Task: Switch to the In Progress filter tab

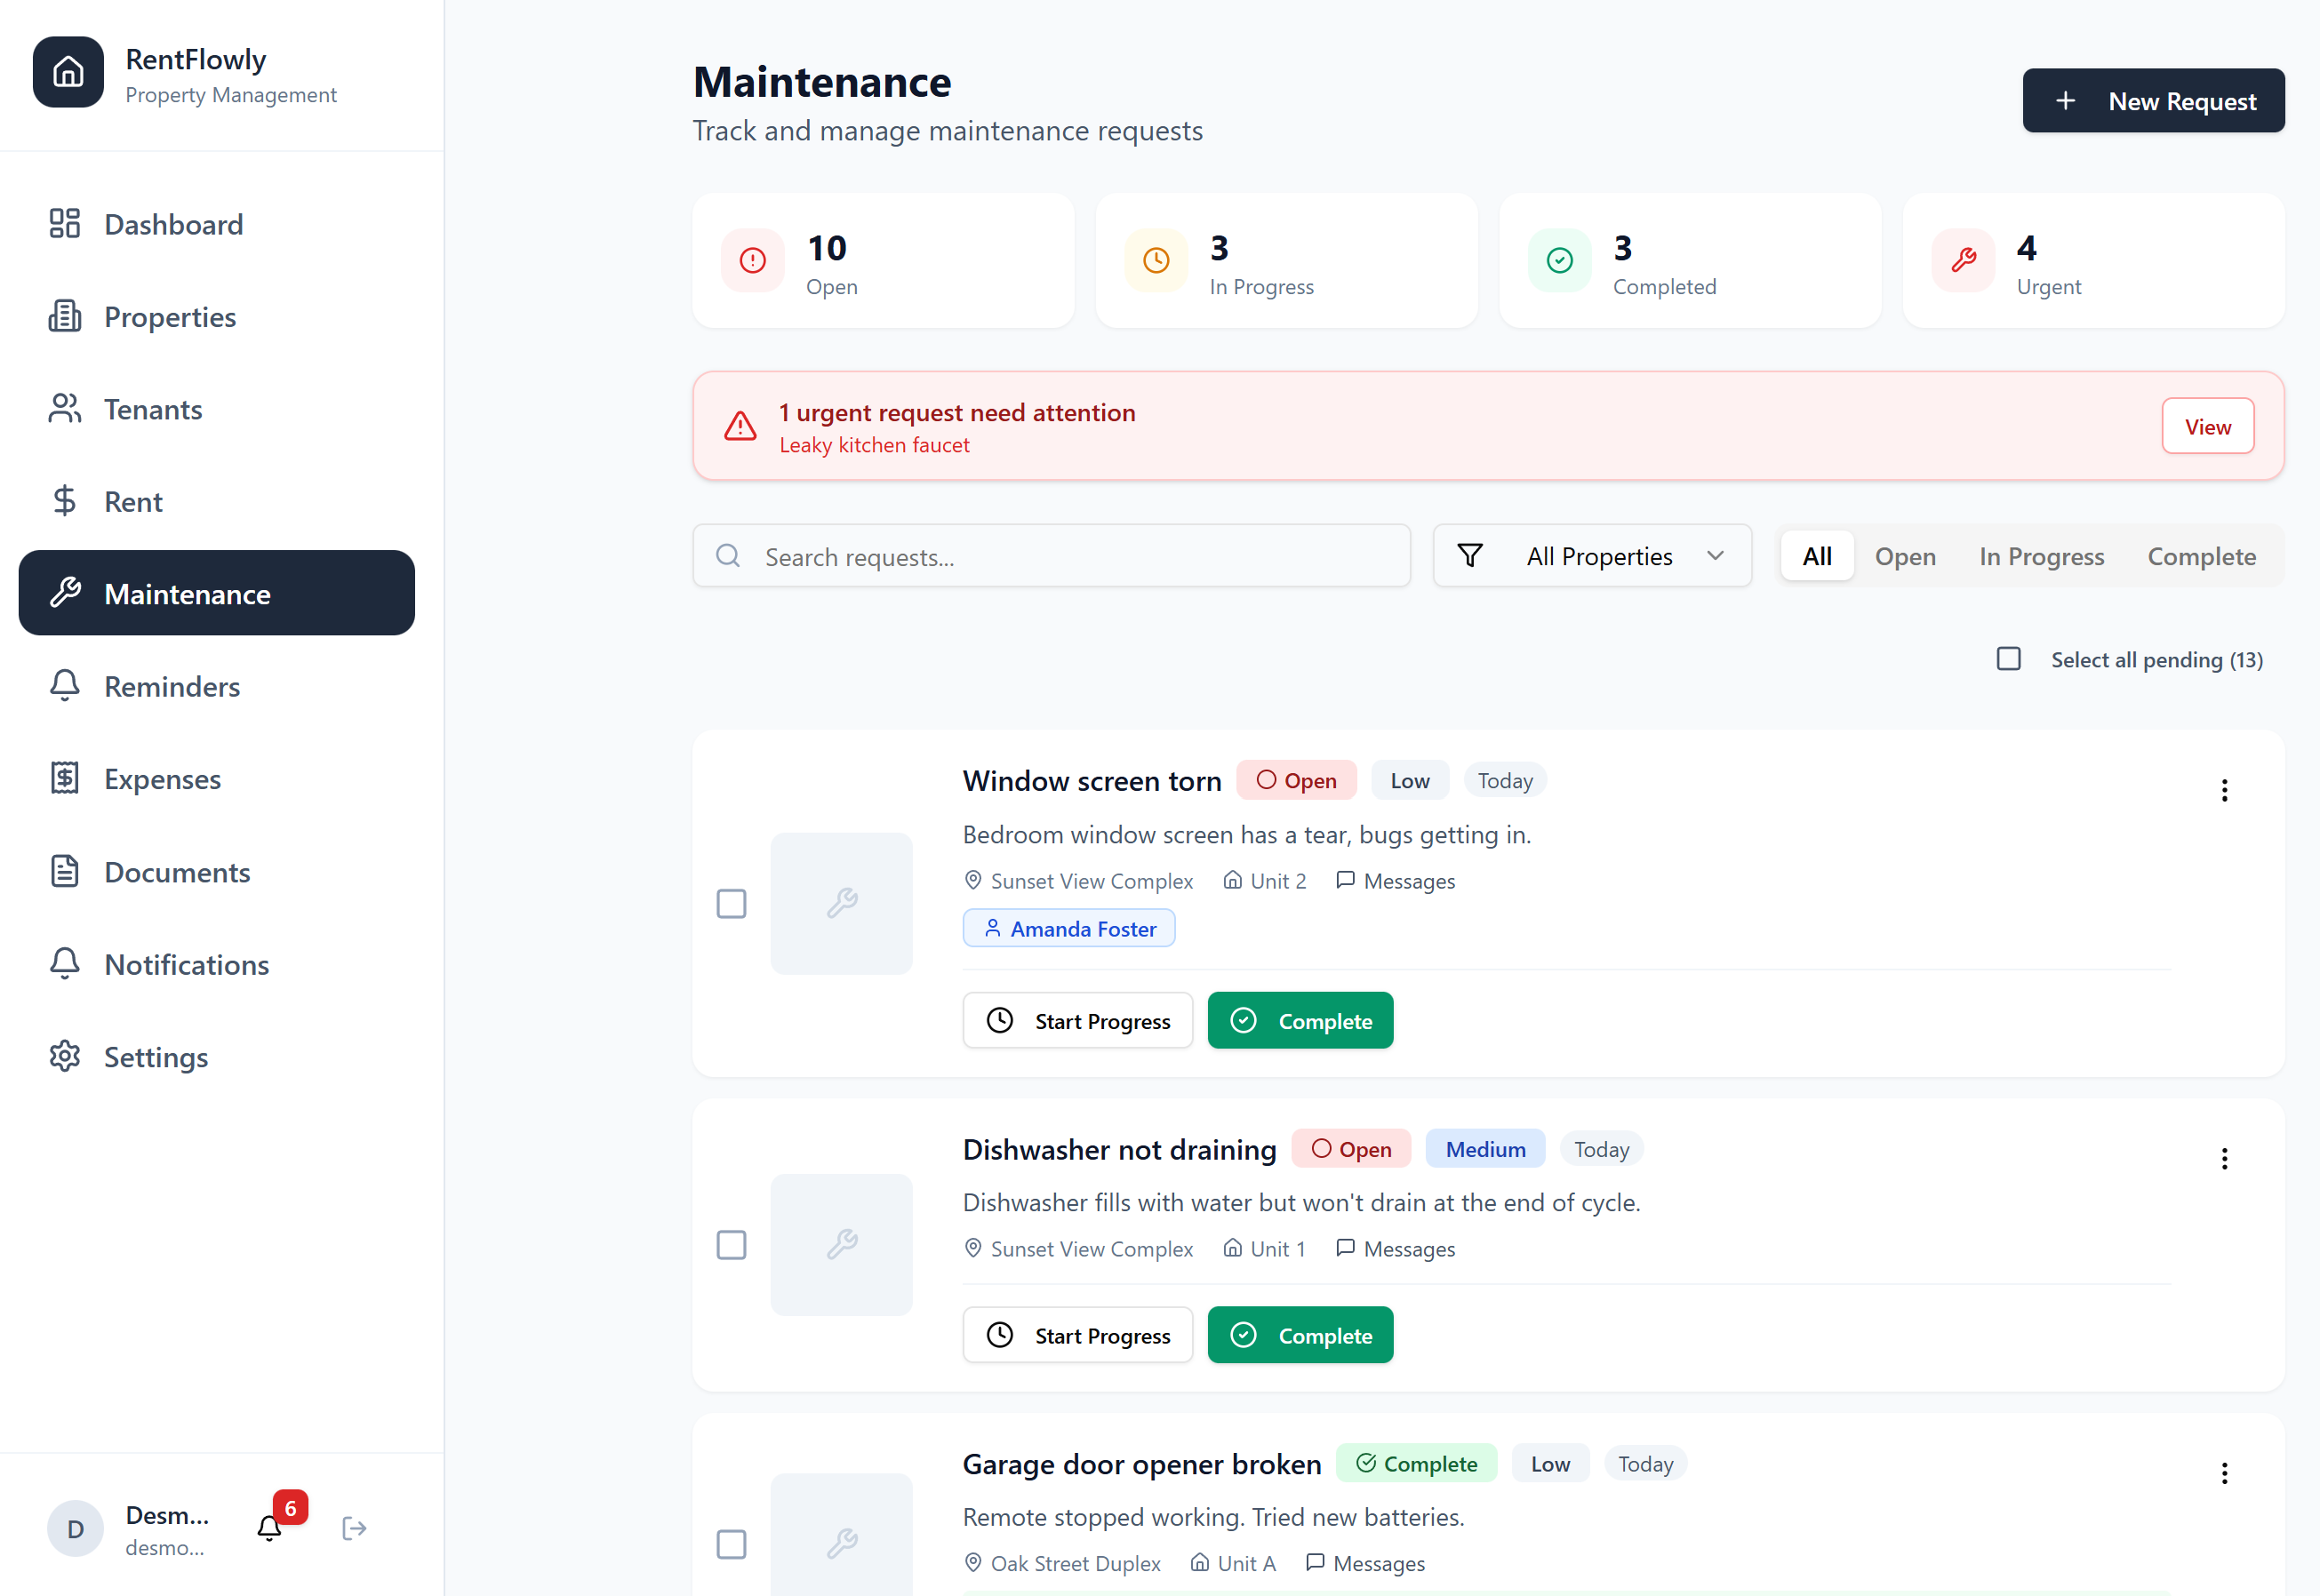Action: pos(2040,555)
